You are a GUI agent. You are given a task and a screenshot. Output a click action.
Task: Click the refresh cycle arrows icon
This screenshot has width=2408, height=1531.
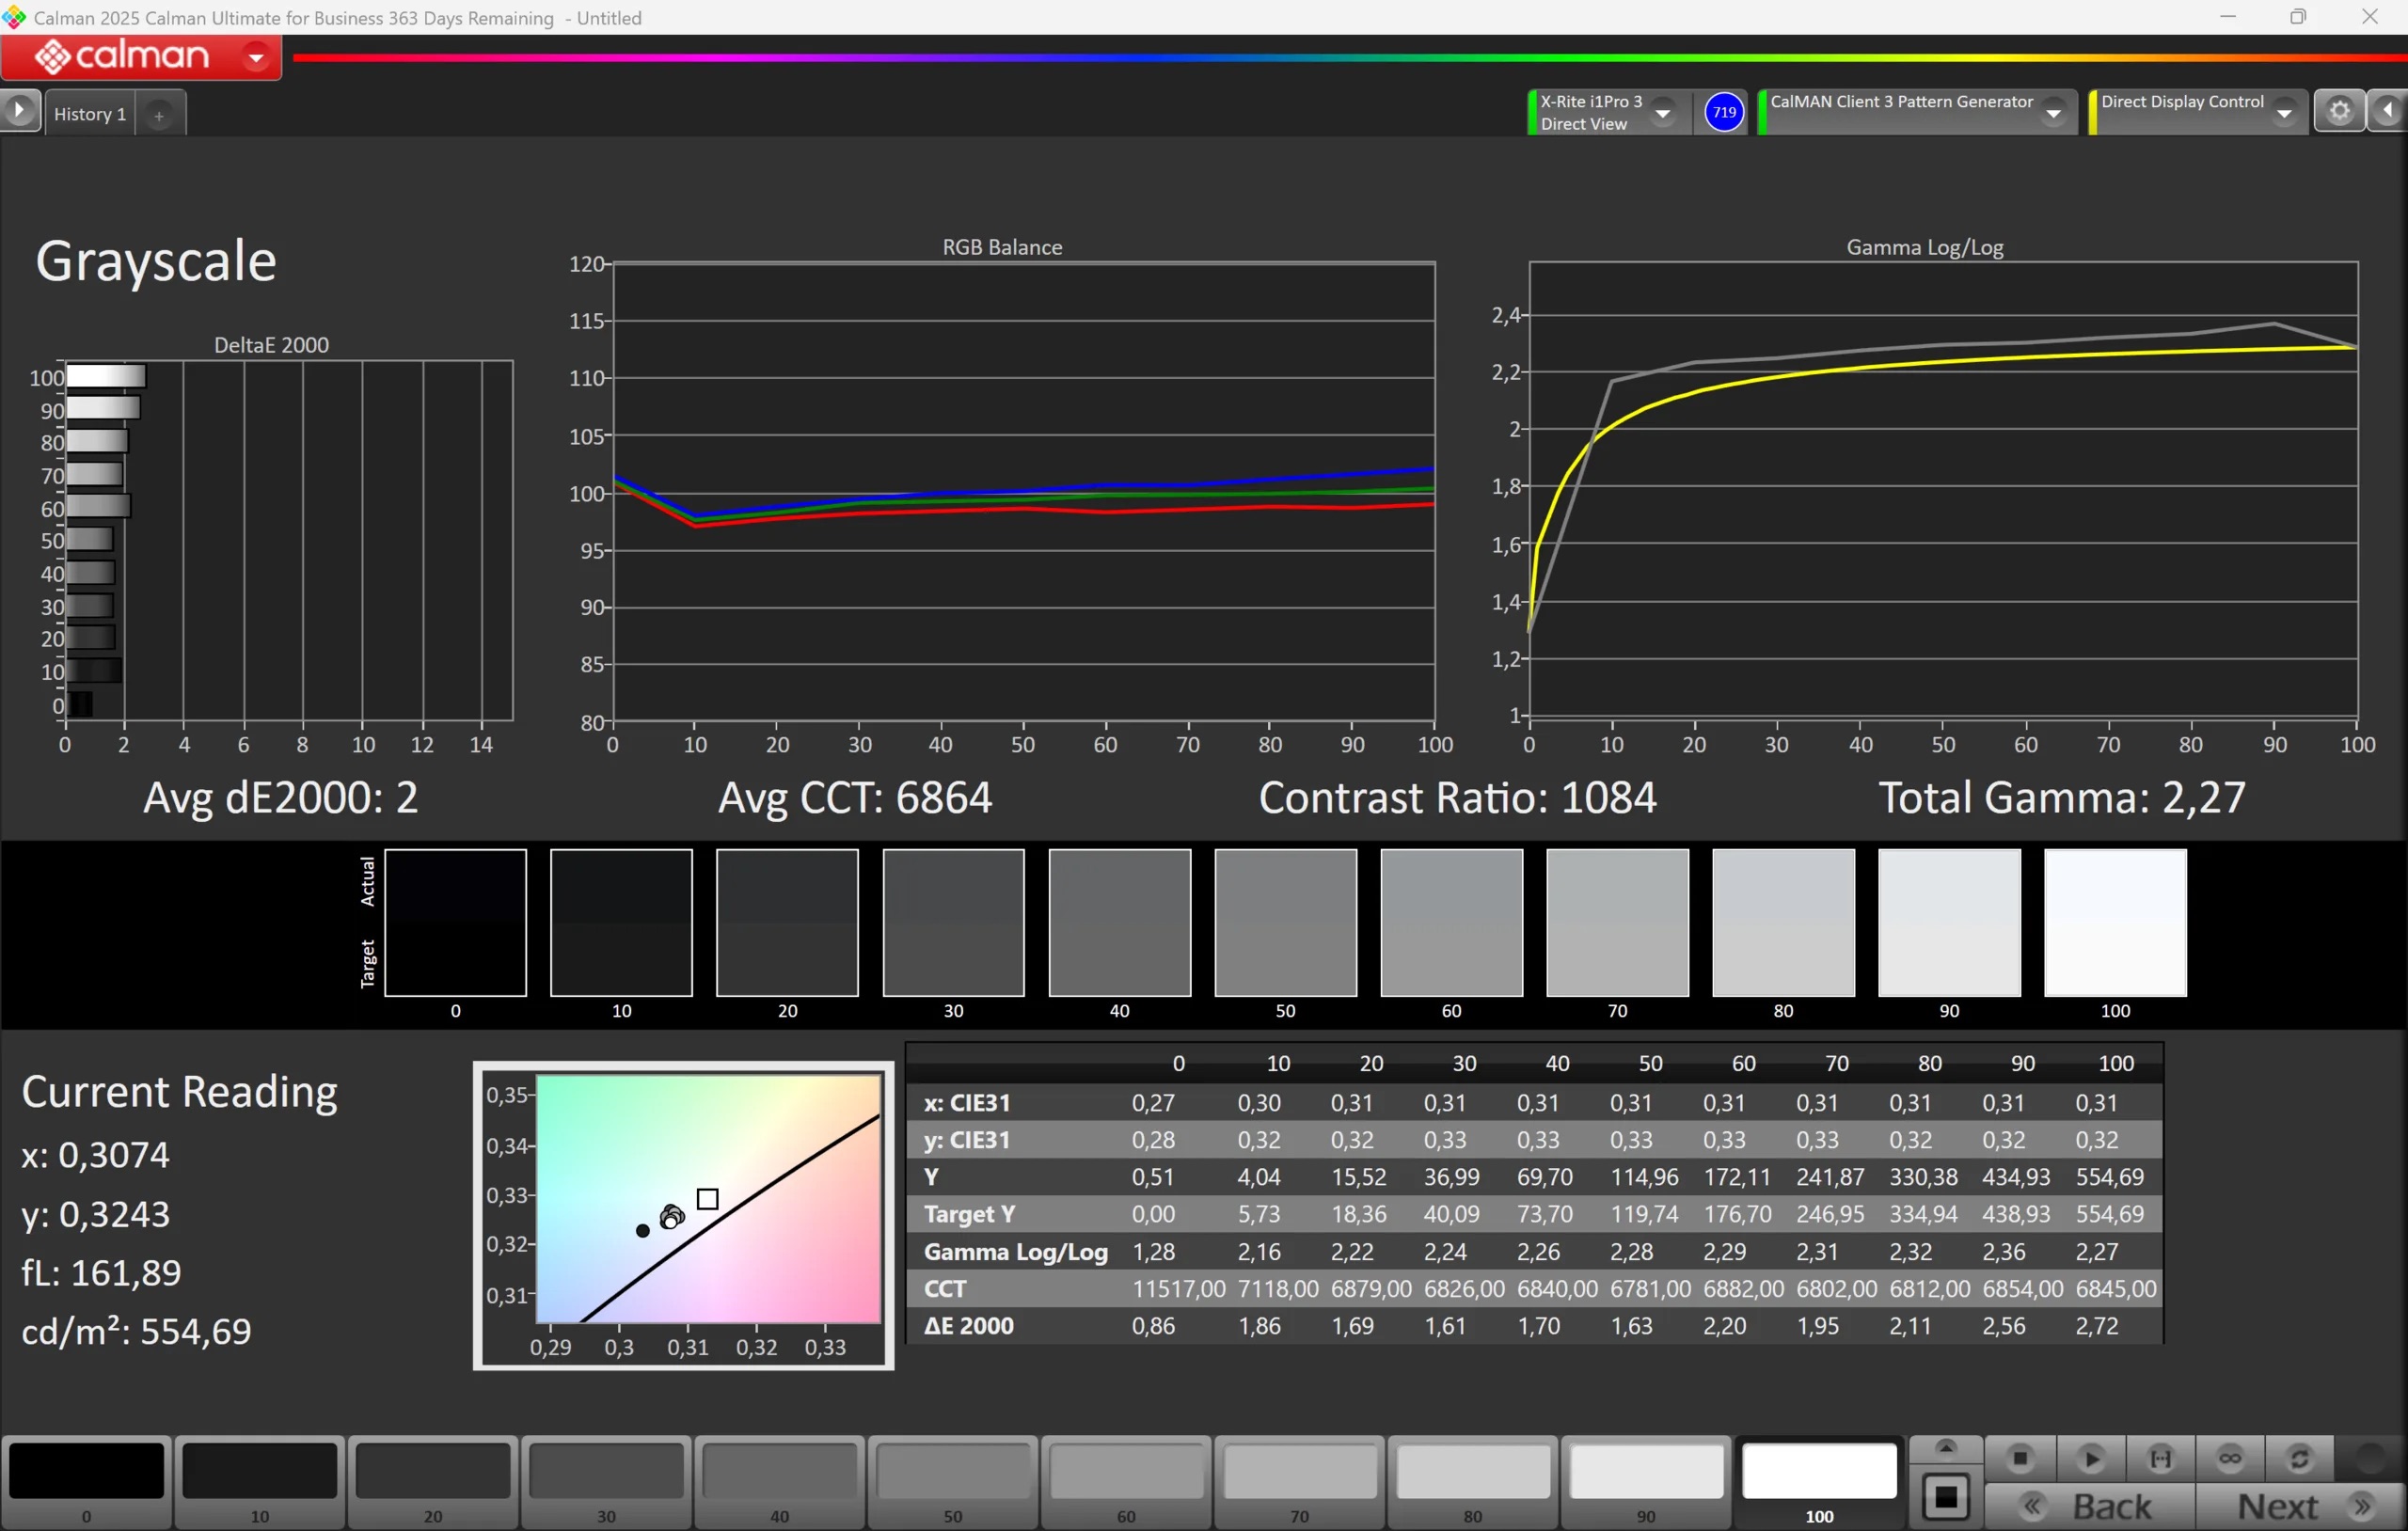click(x=2298, y=1459)
